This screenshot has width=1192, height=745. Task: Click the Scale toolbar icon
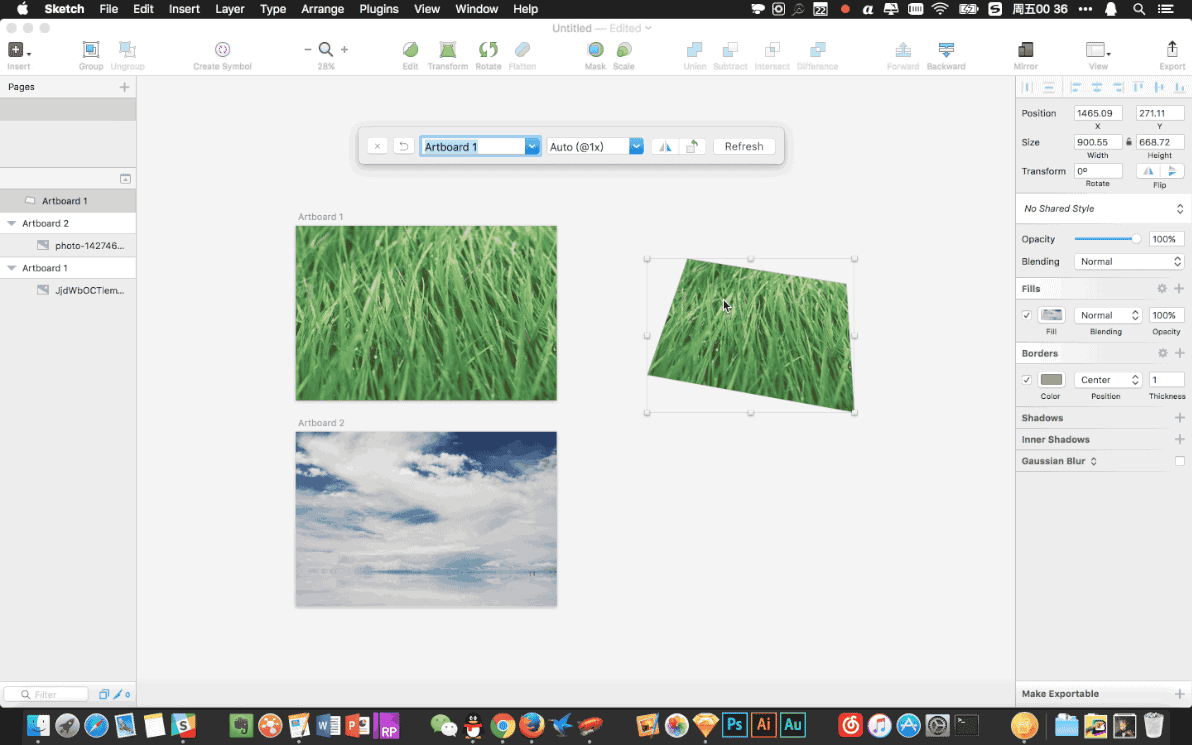pyautogui.click(x=623, y=50)
